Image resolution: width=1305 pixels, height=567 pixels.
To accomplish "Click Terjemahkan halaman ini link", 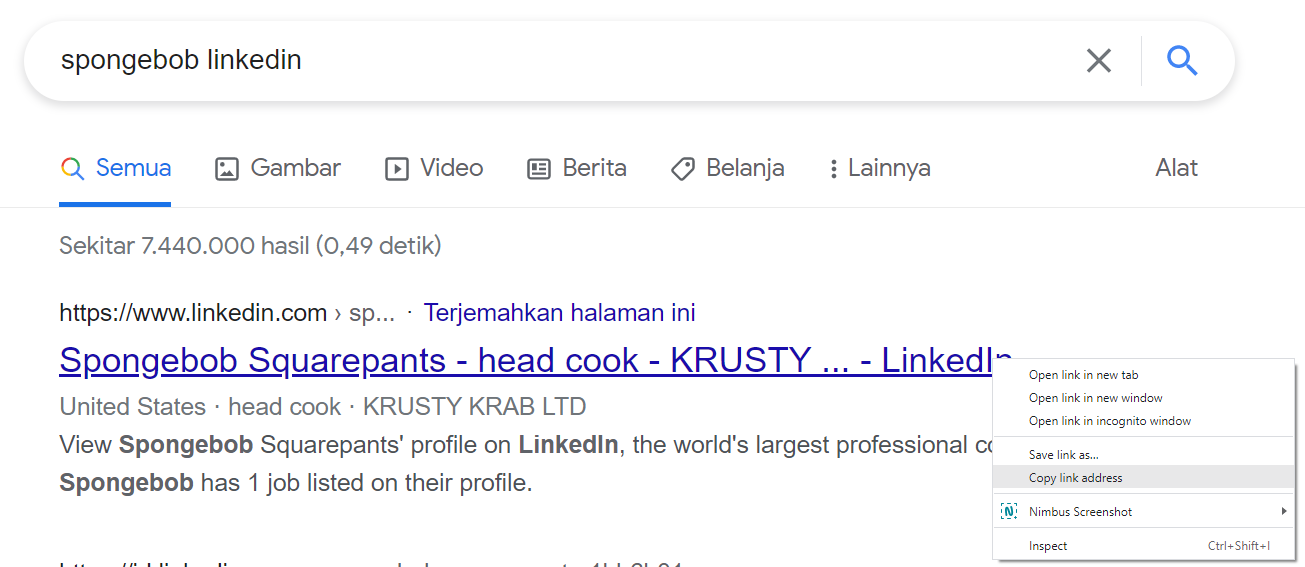I will [x=559, y=313].
